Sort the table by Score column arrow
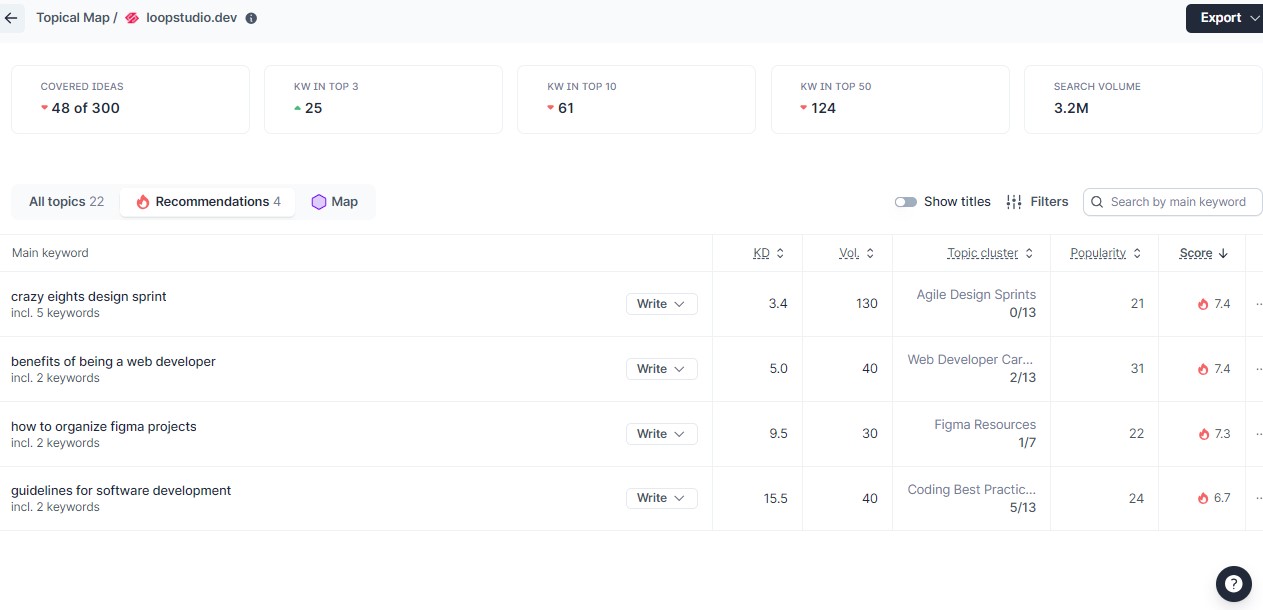The height and width of the screenshot is (610, 1263). pyautogui.click(x=1223, y=254)
